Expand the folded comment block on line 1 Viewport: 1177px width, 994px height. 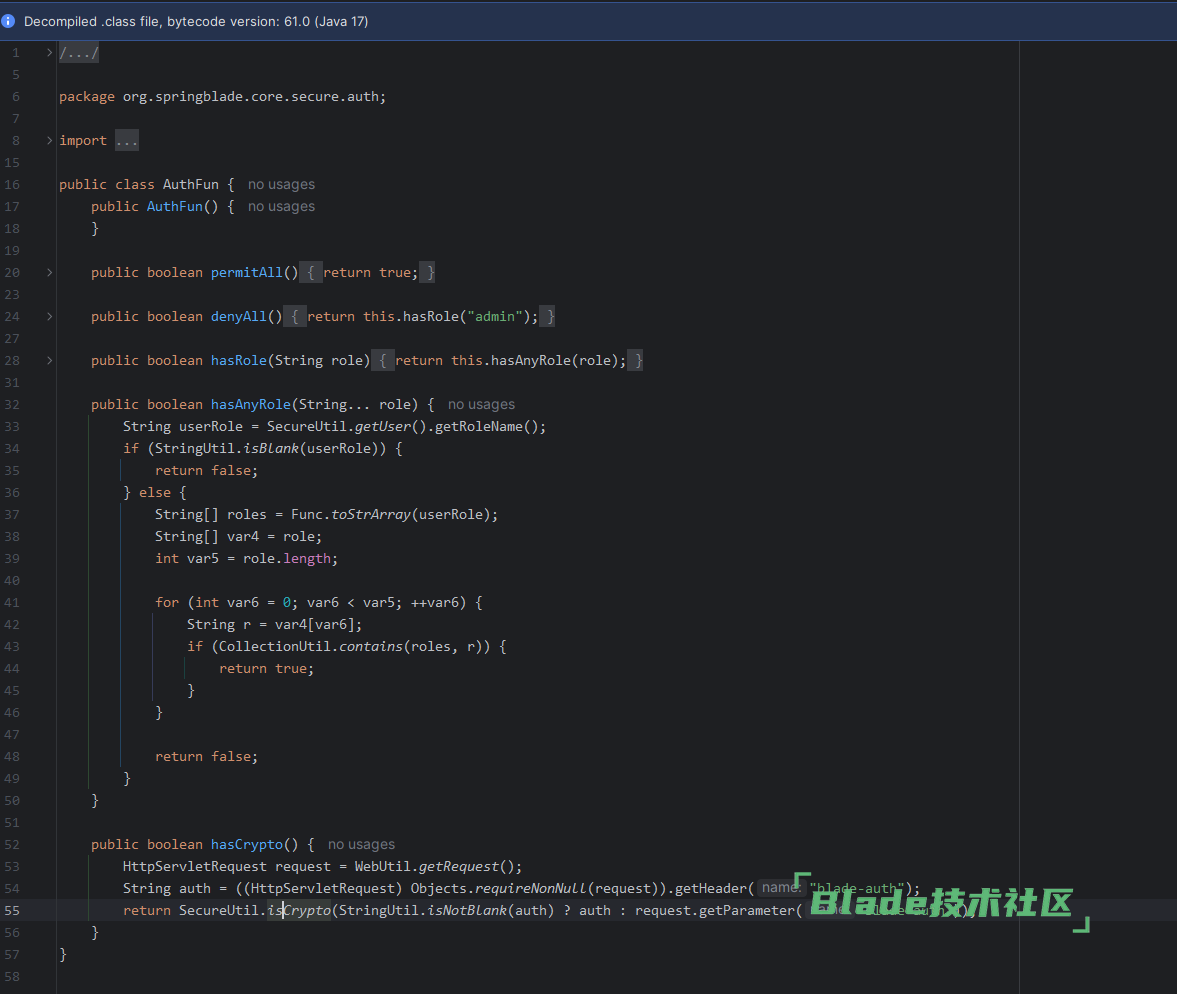(x=50, y=53)
